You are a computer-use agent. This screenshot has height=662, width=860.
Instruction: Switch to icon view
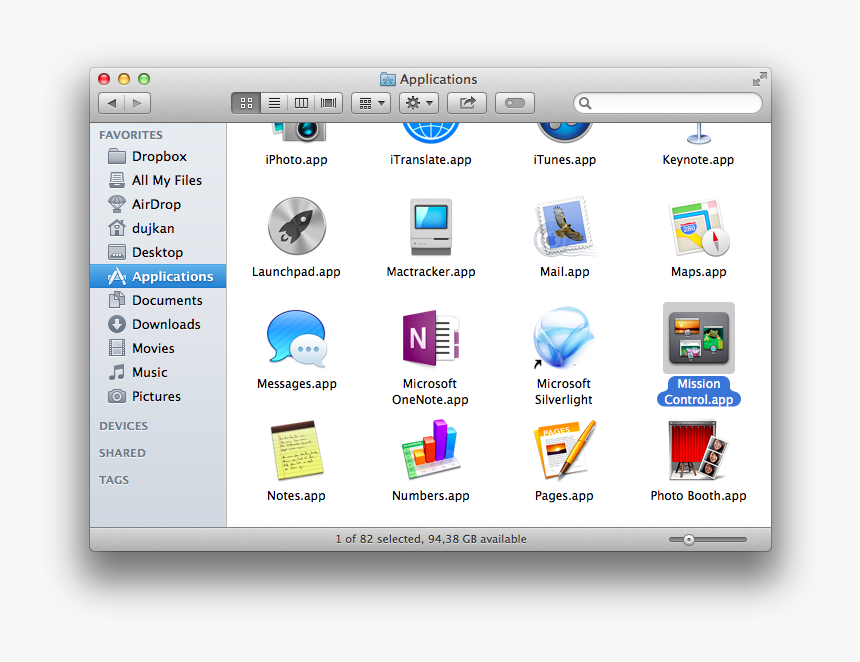[246, 103]
